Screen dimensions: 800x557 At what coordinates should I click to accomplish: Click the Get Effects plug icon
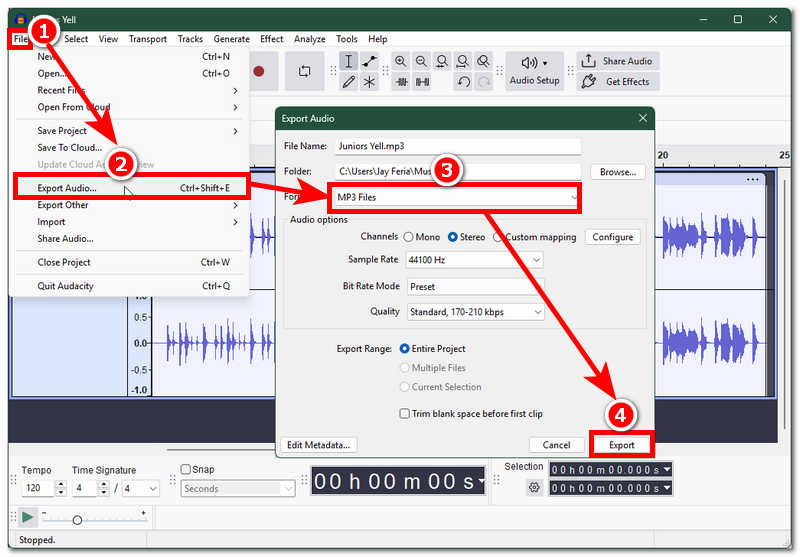point(589,82)
